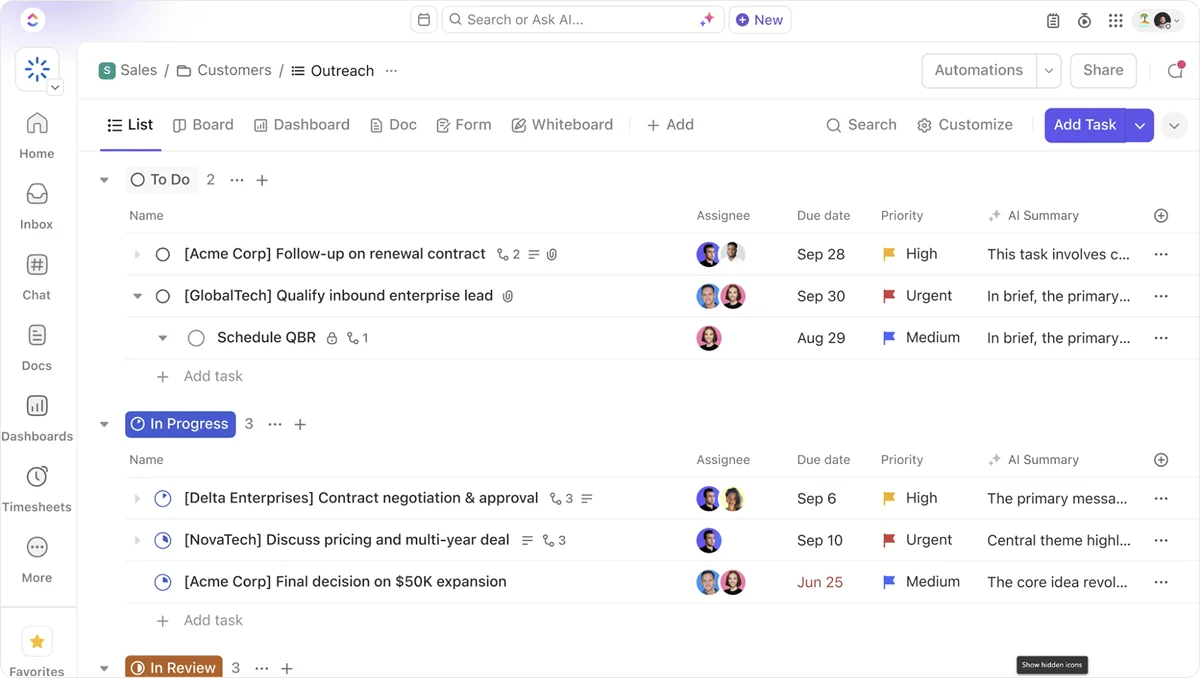Switch to the Form tab
The height and width of the screenshot is (678, 1200).
point(464,125)
